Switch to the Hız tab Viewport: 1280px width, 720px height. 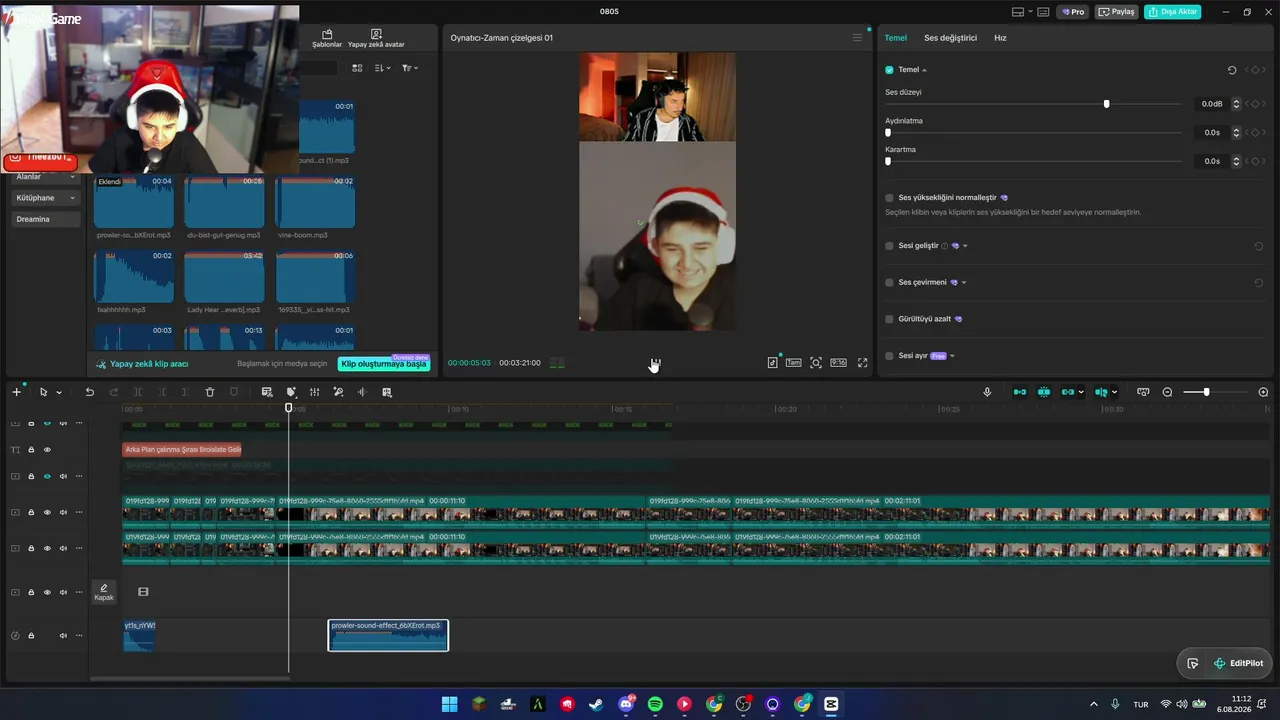[x=1000, y=38]
